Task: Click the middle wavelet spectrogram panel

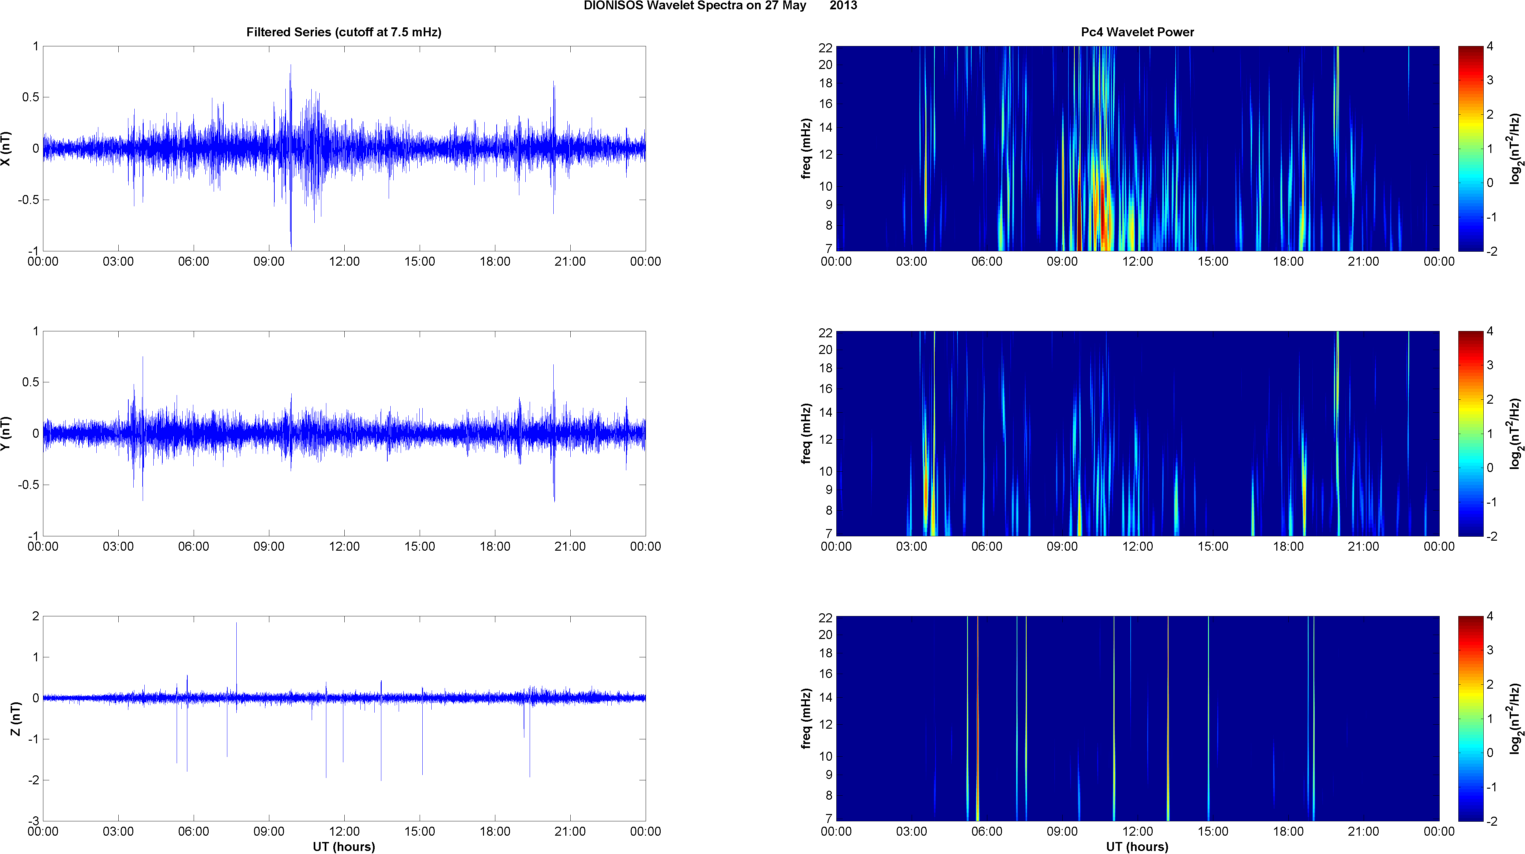Action: pos(1137,433)
